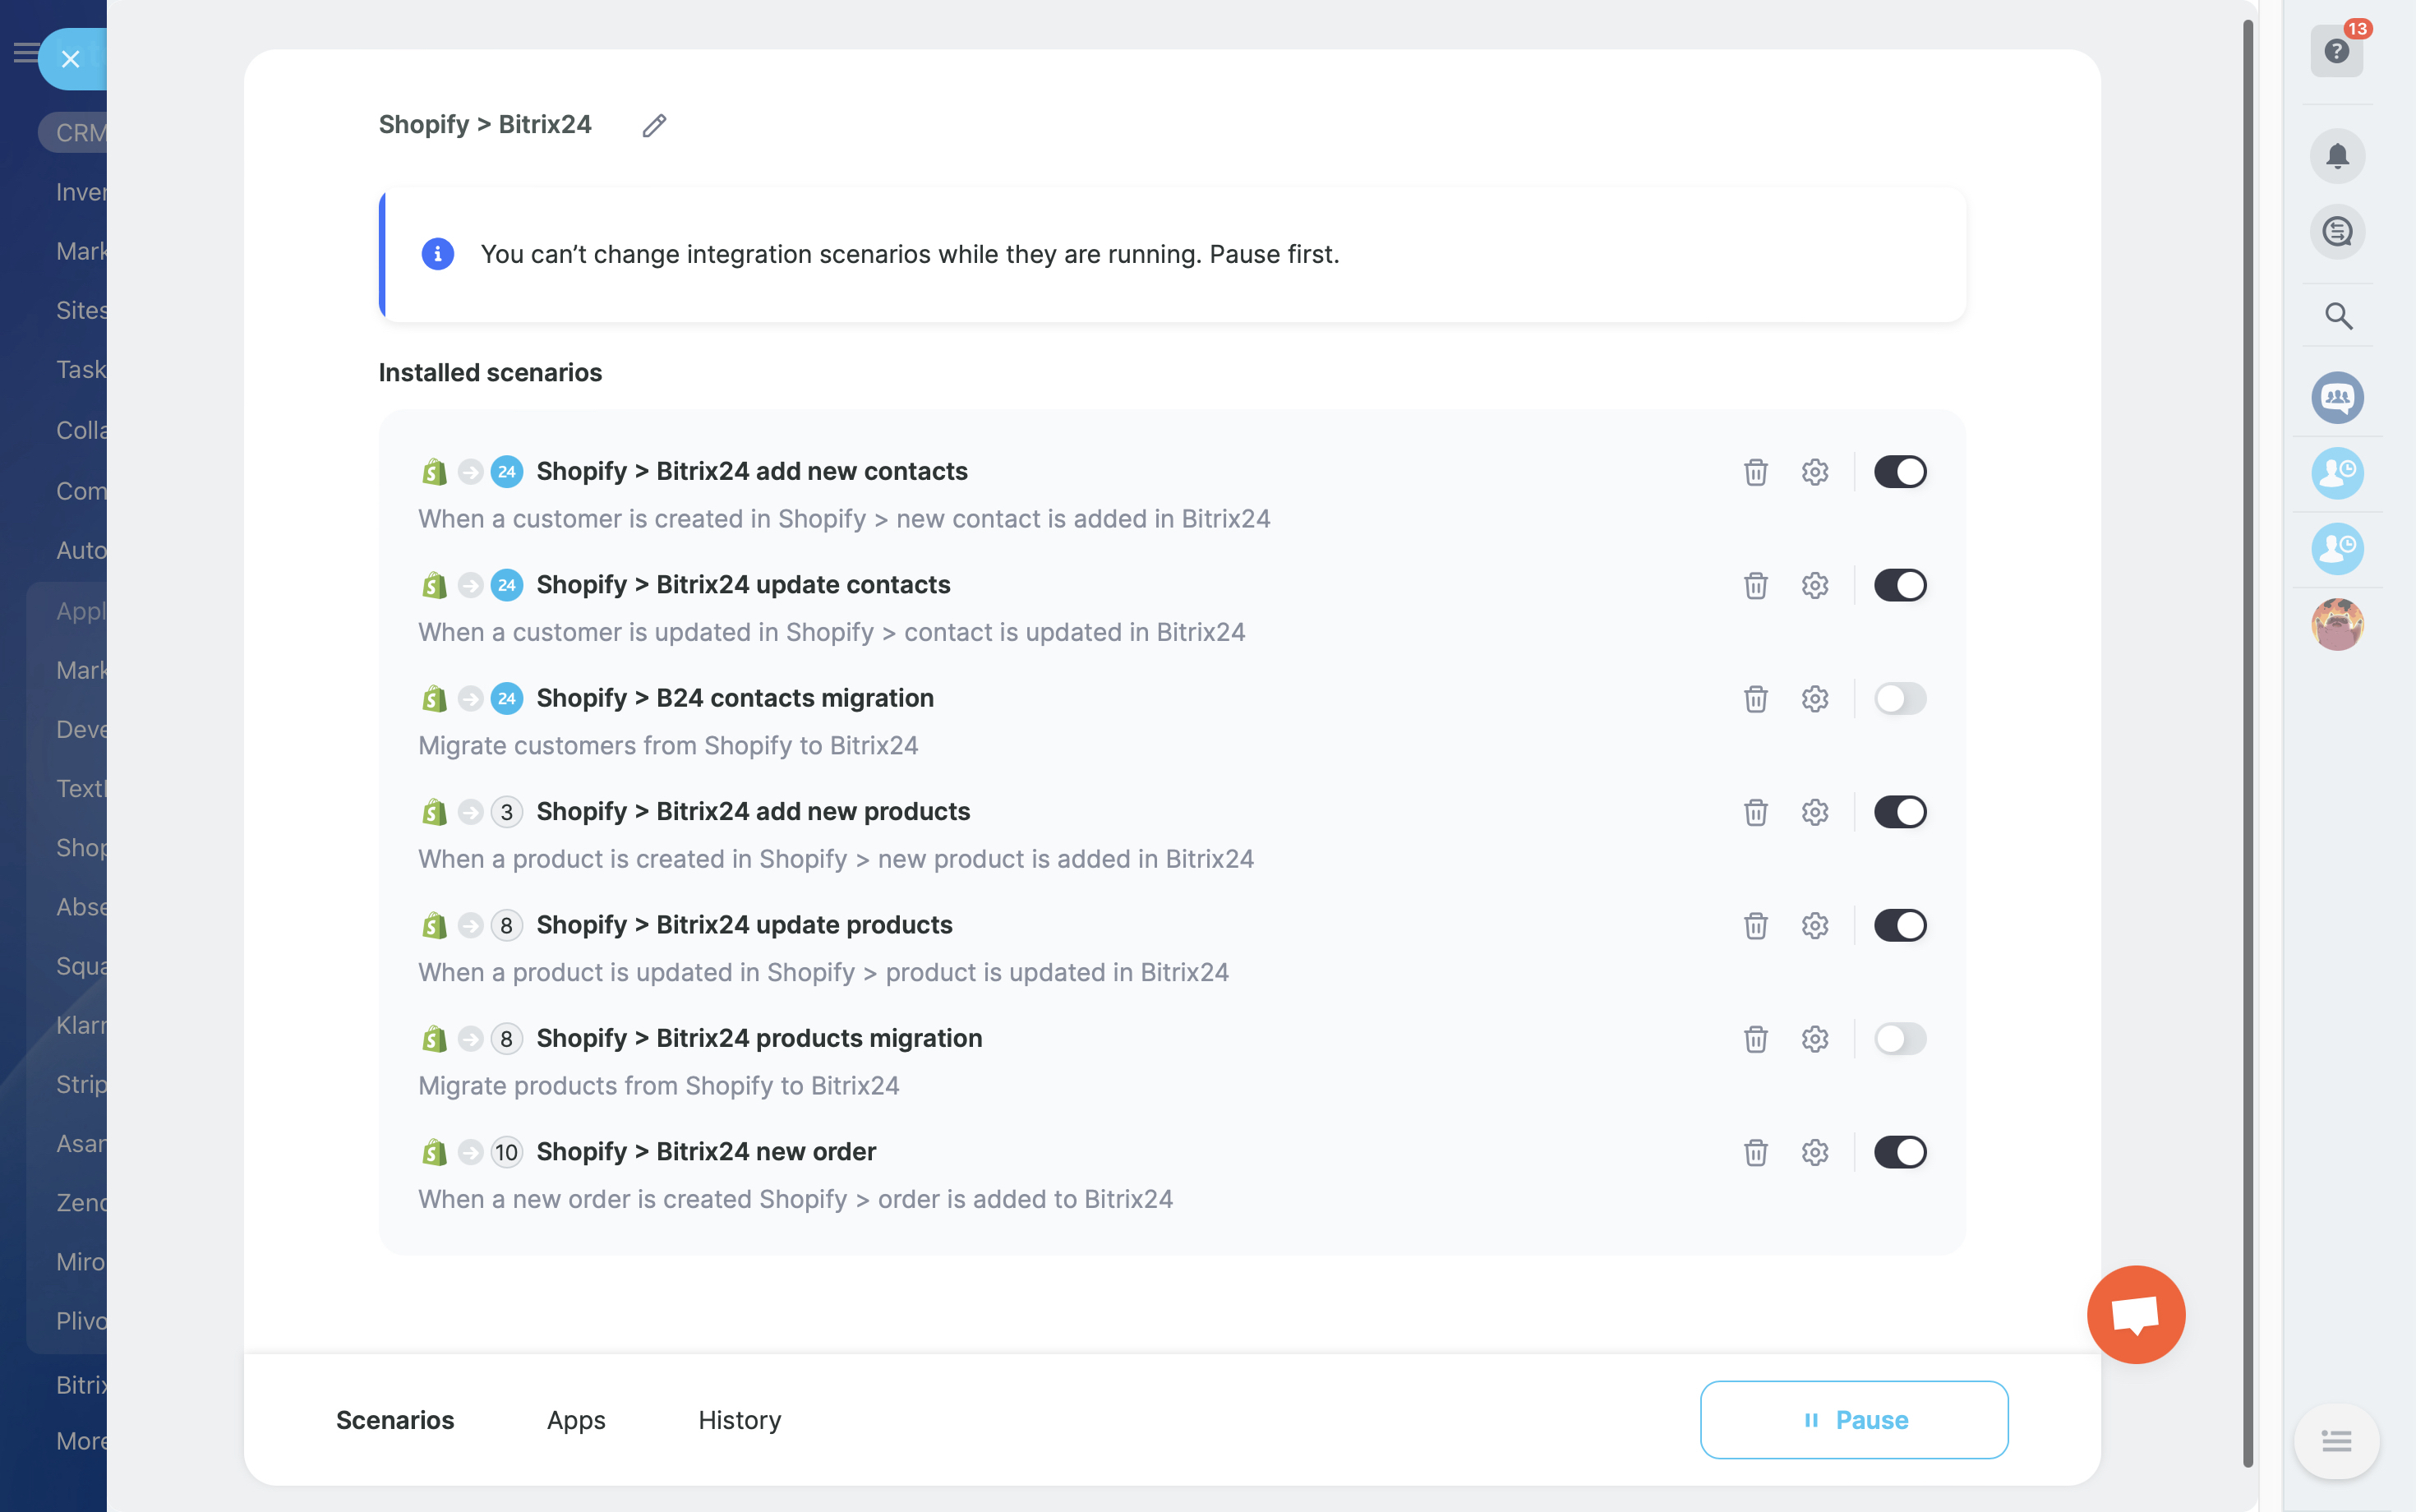Open settings for add new products scenario
This screenshot has height=1512, width=2416.
(x=1815, y=812)
